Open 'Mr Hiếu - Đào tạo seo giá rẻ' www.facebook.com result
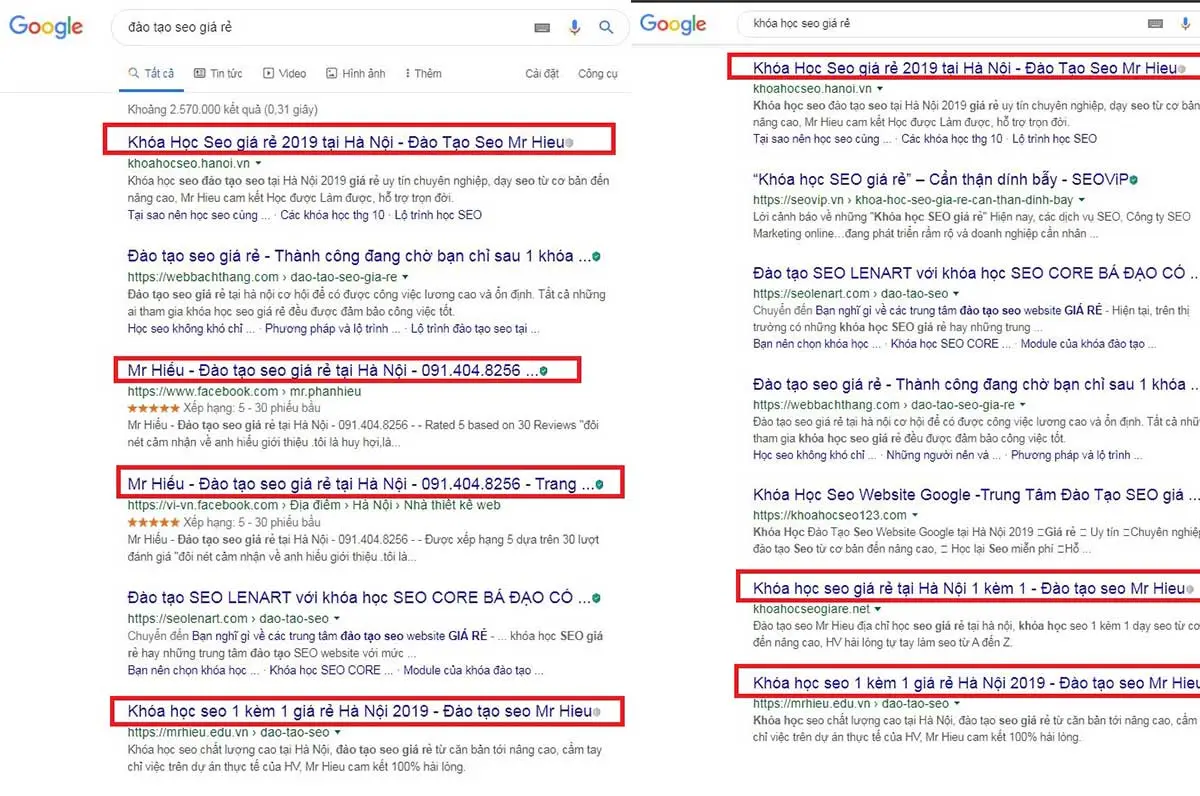The image size is (1200, 796). tap(332, 371)
